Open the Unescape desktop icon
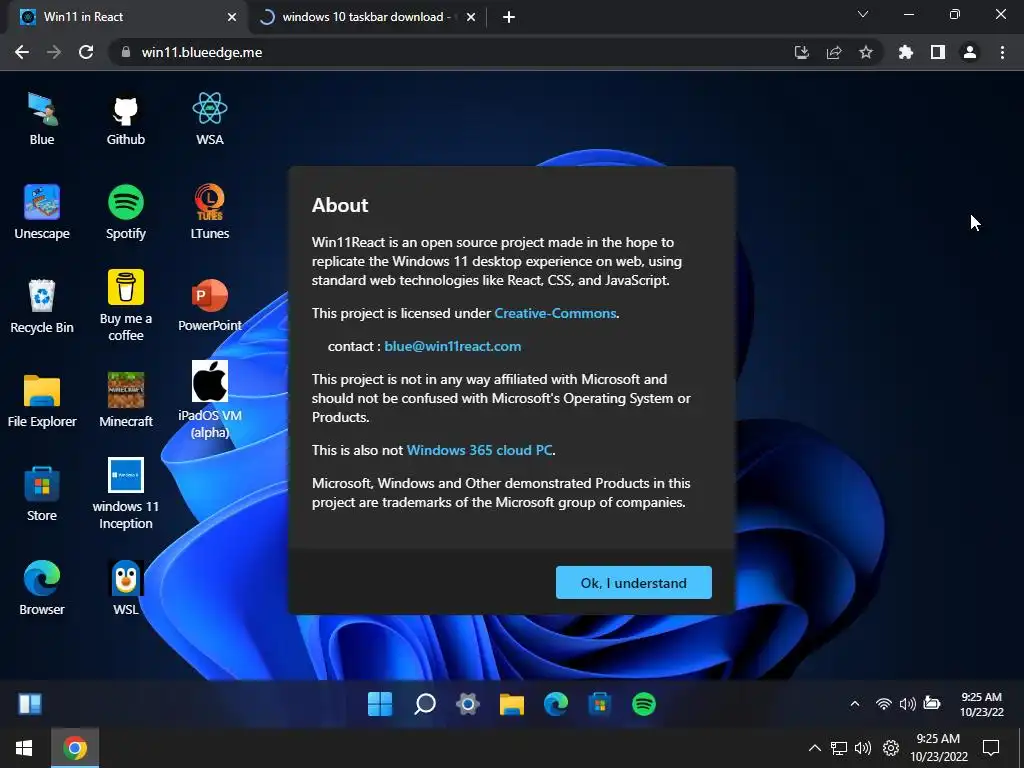 42,212
